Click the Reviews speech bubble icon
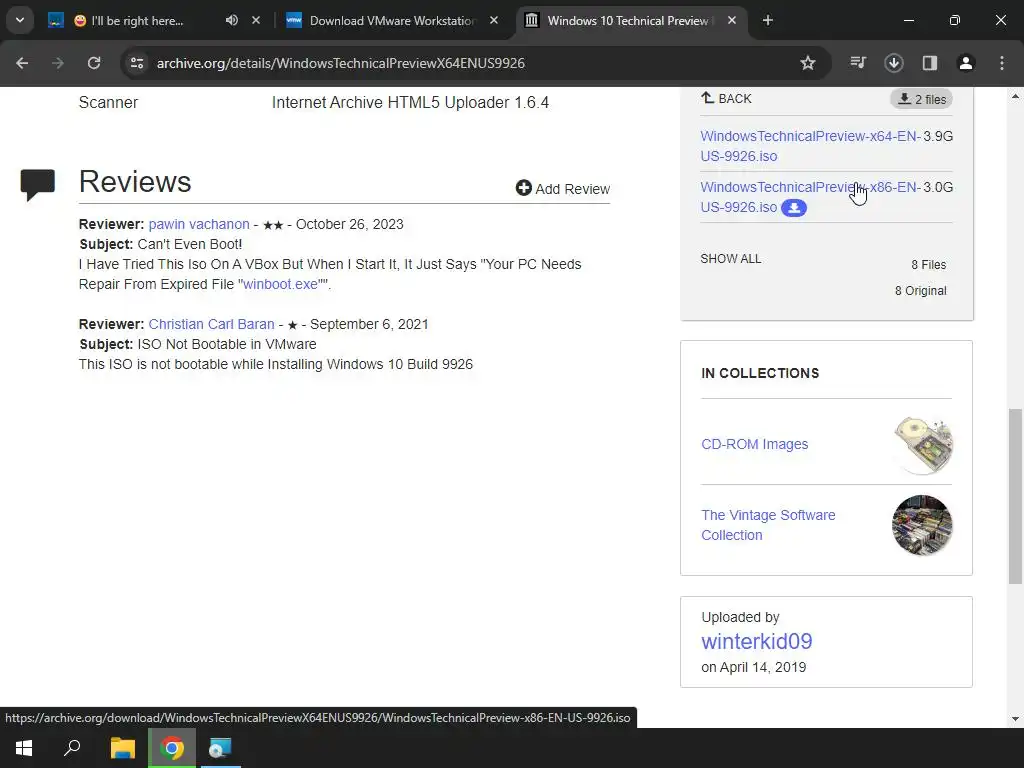Image resolution: width=1024 pixels, height=768 pixels. point(38,185)
